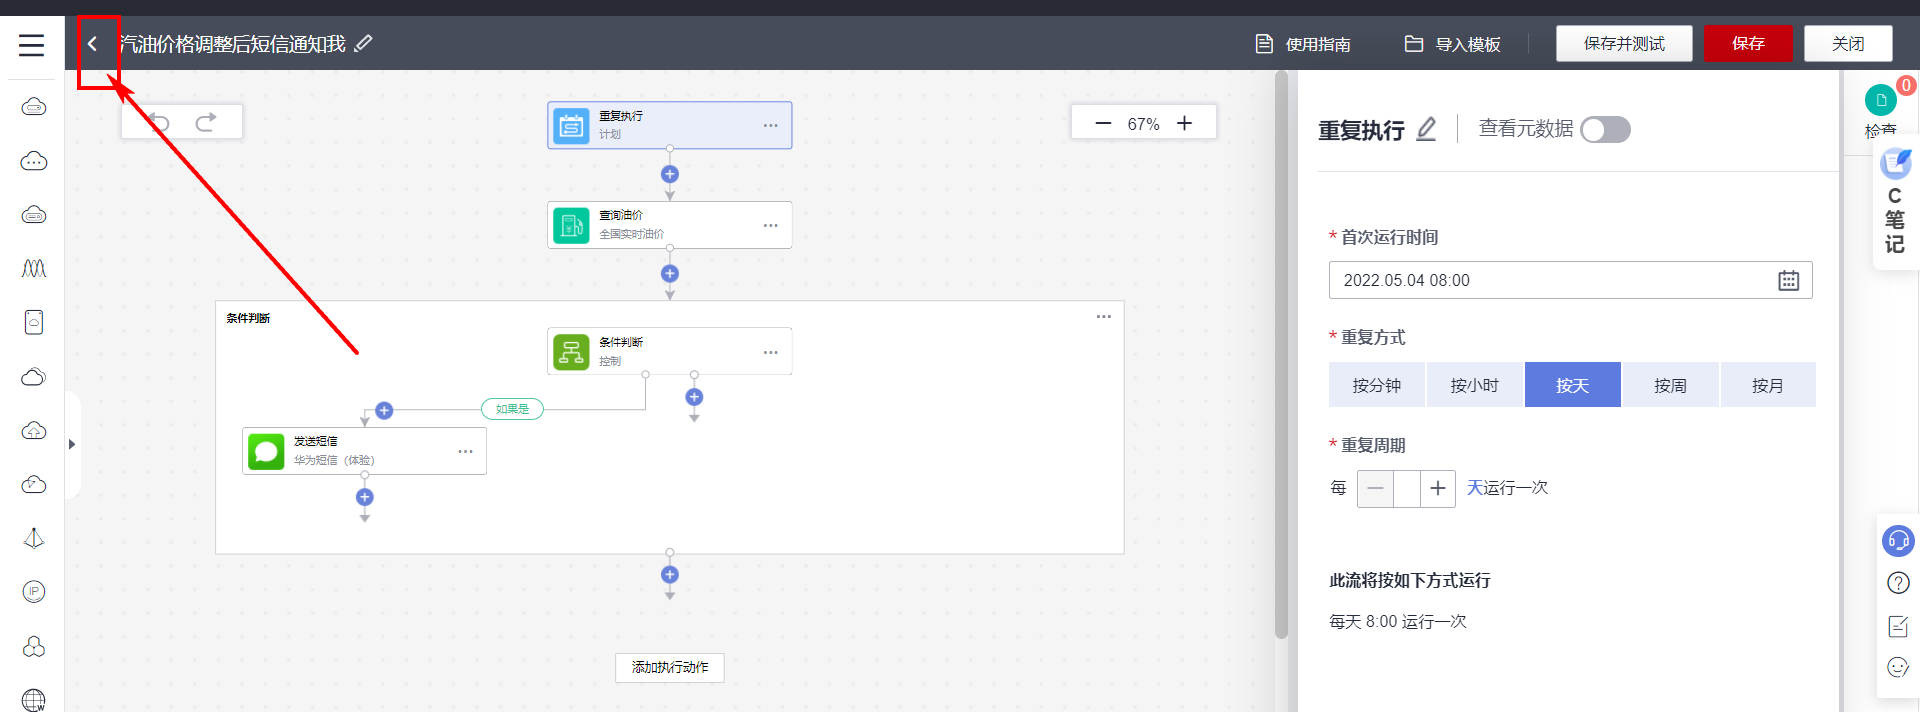
Task: Click the red 保存 button
Action: 1748,43
